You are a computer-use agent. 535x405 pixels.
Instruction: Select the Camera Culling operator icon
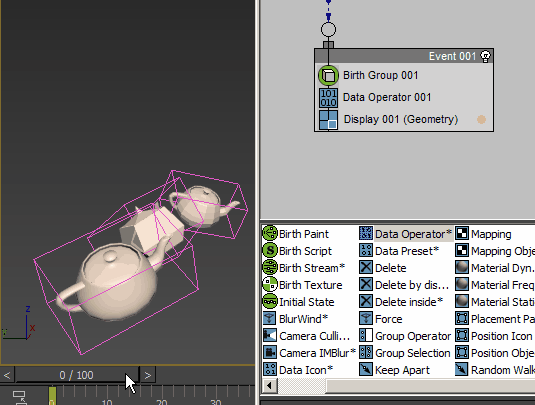coord(270,336)
